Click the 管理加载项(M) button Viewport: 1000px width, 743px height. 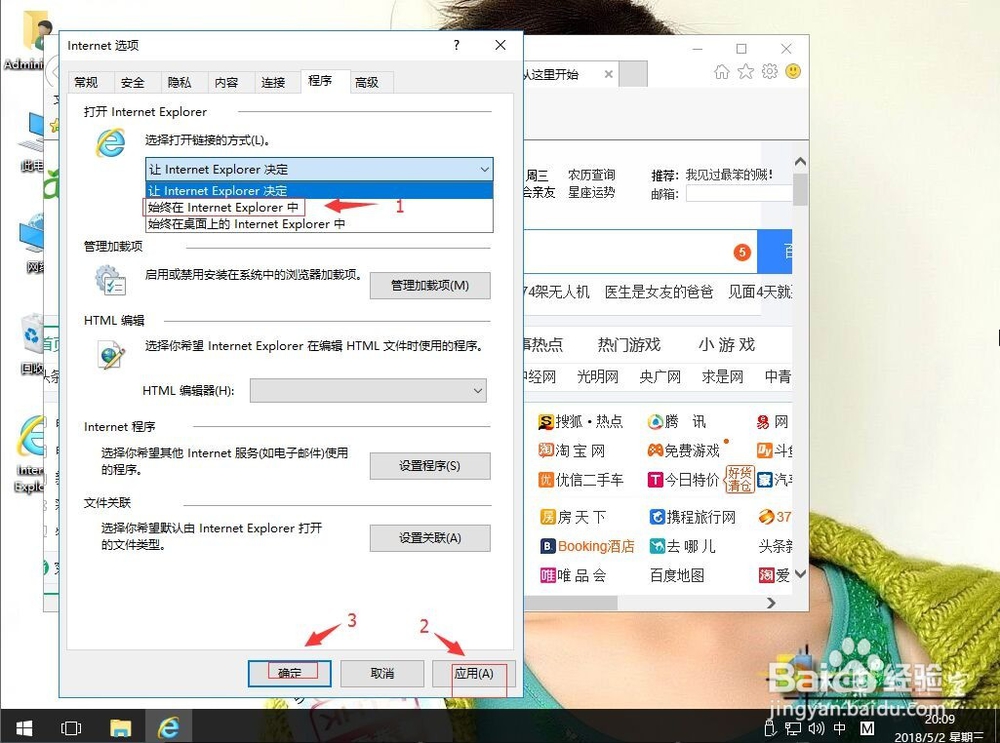point(430,285)
